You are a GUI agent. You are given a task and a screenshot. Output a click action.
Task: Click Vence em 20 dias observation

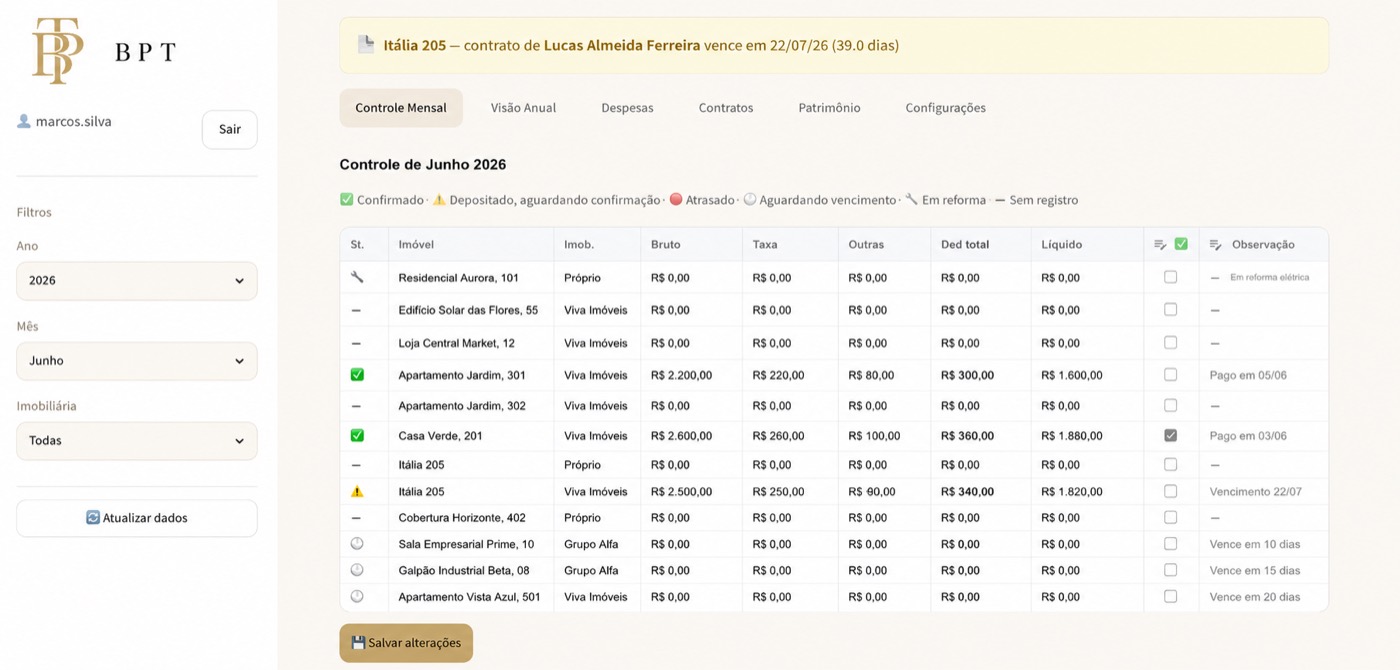point(1255,596)
